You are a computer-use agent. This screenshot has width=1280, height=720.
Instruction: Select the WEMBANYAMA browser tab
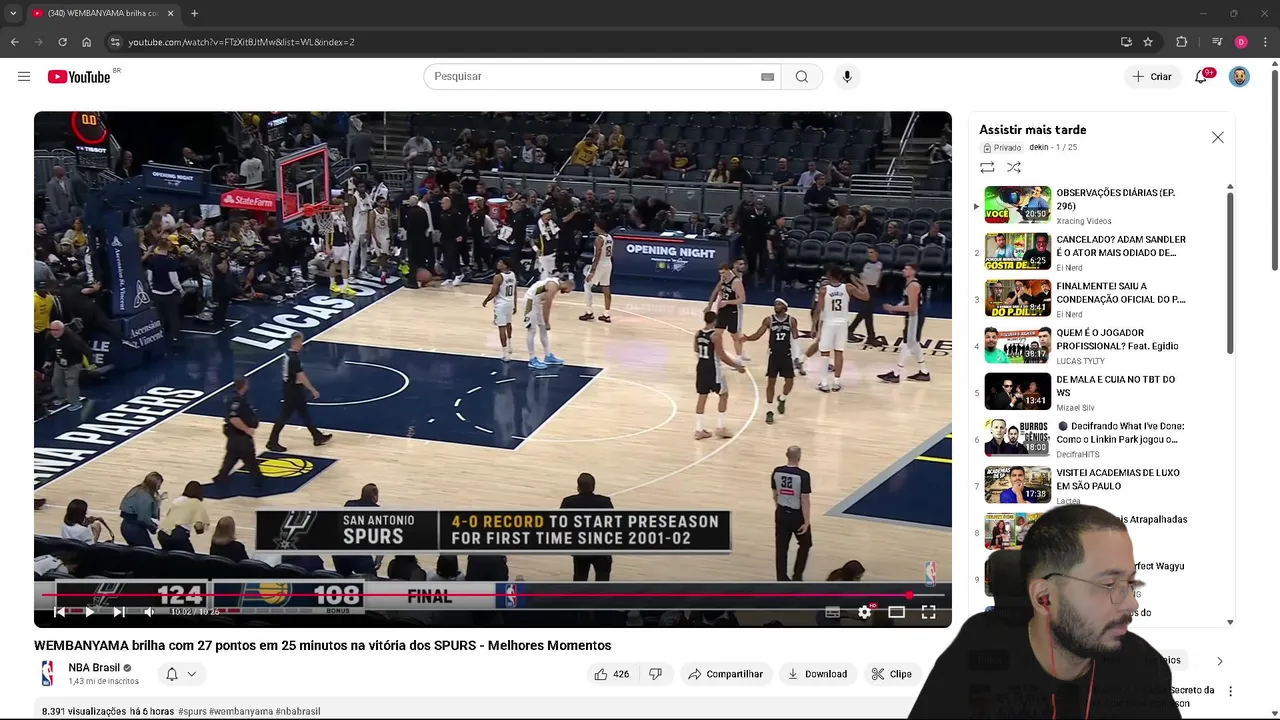[x=101, y=13]
